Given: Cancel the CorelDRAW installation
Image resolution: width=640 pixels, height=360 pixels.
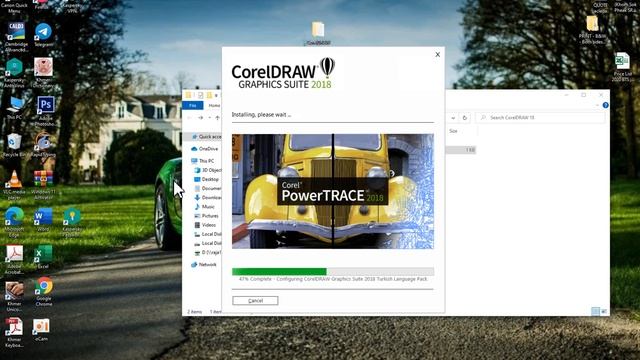Looking at the screenshot, I should click(x=255, y=300).
